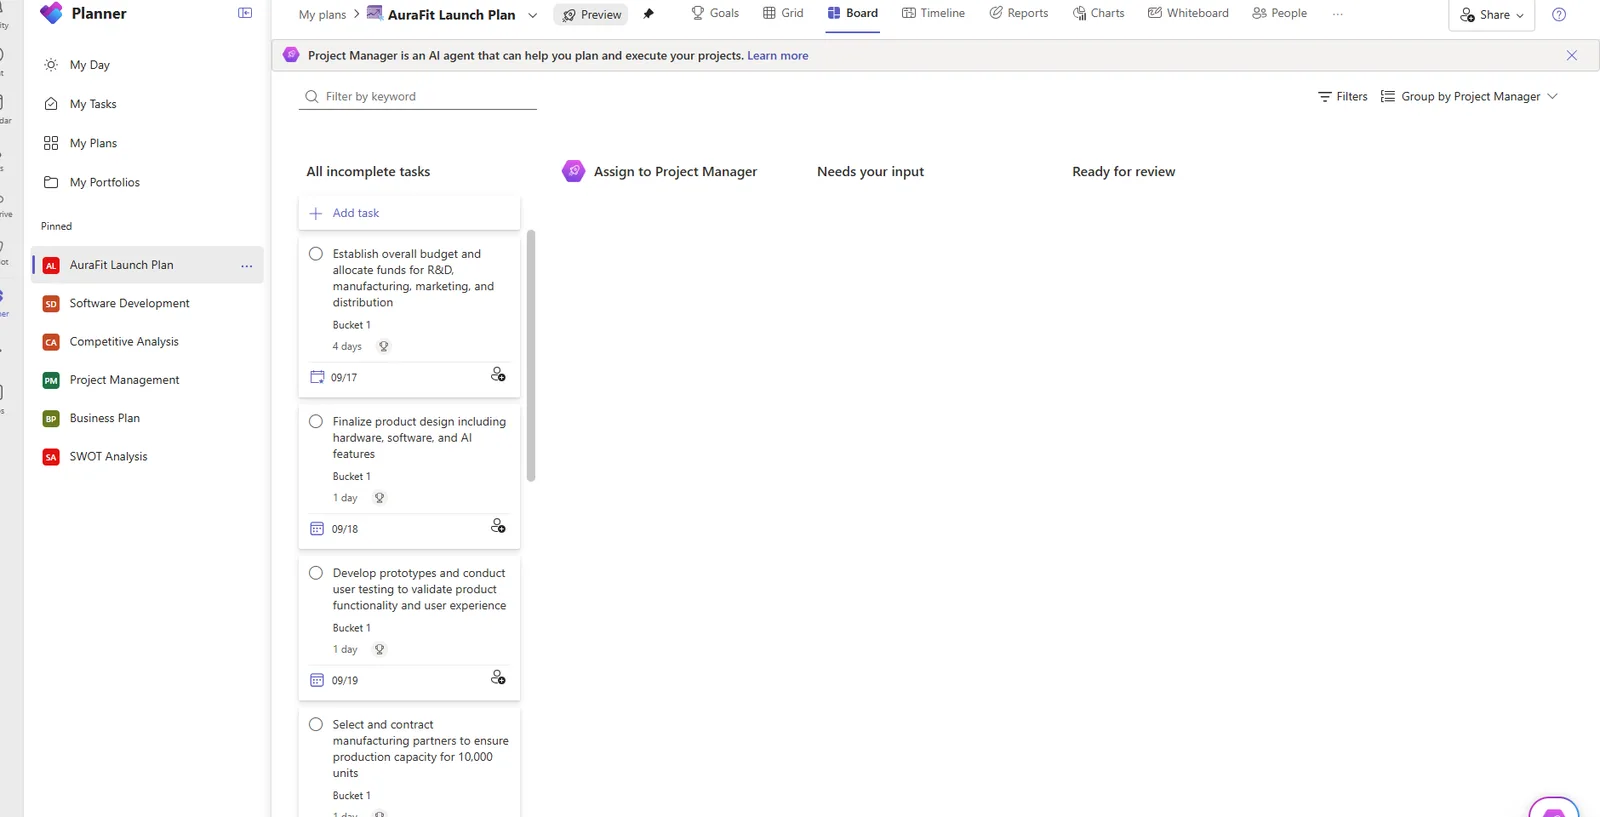Open Group by Project Manager dropdown
The height and width of the screenshot is (817, 1600).
click(x=1469, y=97)
